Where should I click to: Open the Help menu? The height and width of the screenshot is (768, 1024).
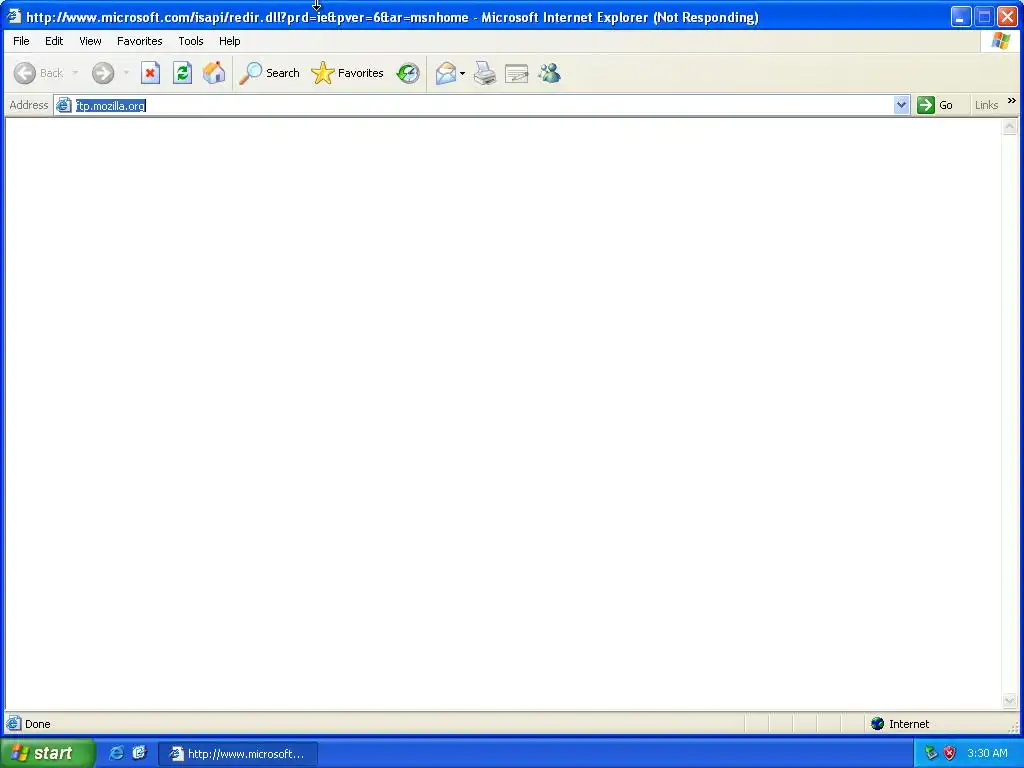(229, 41)
